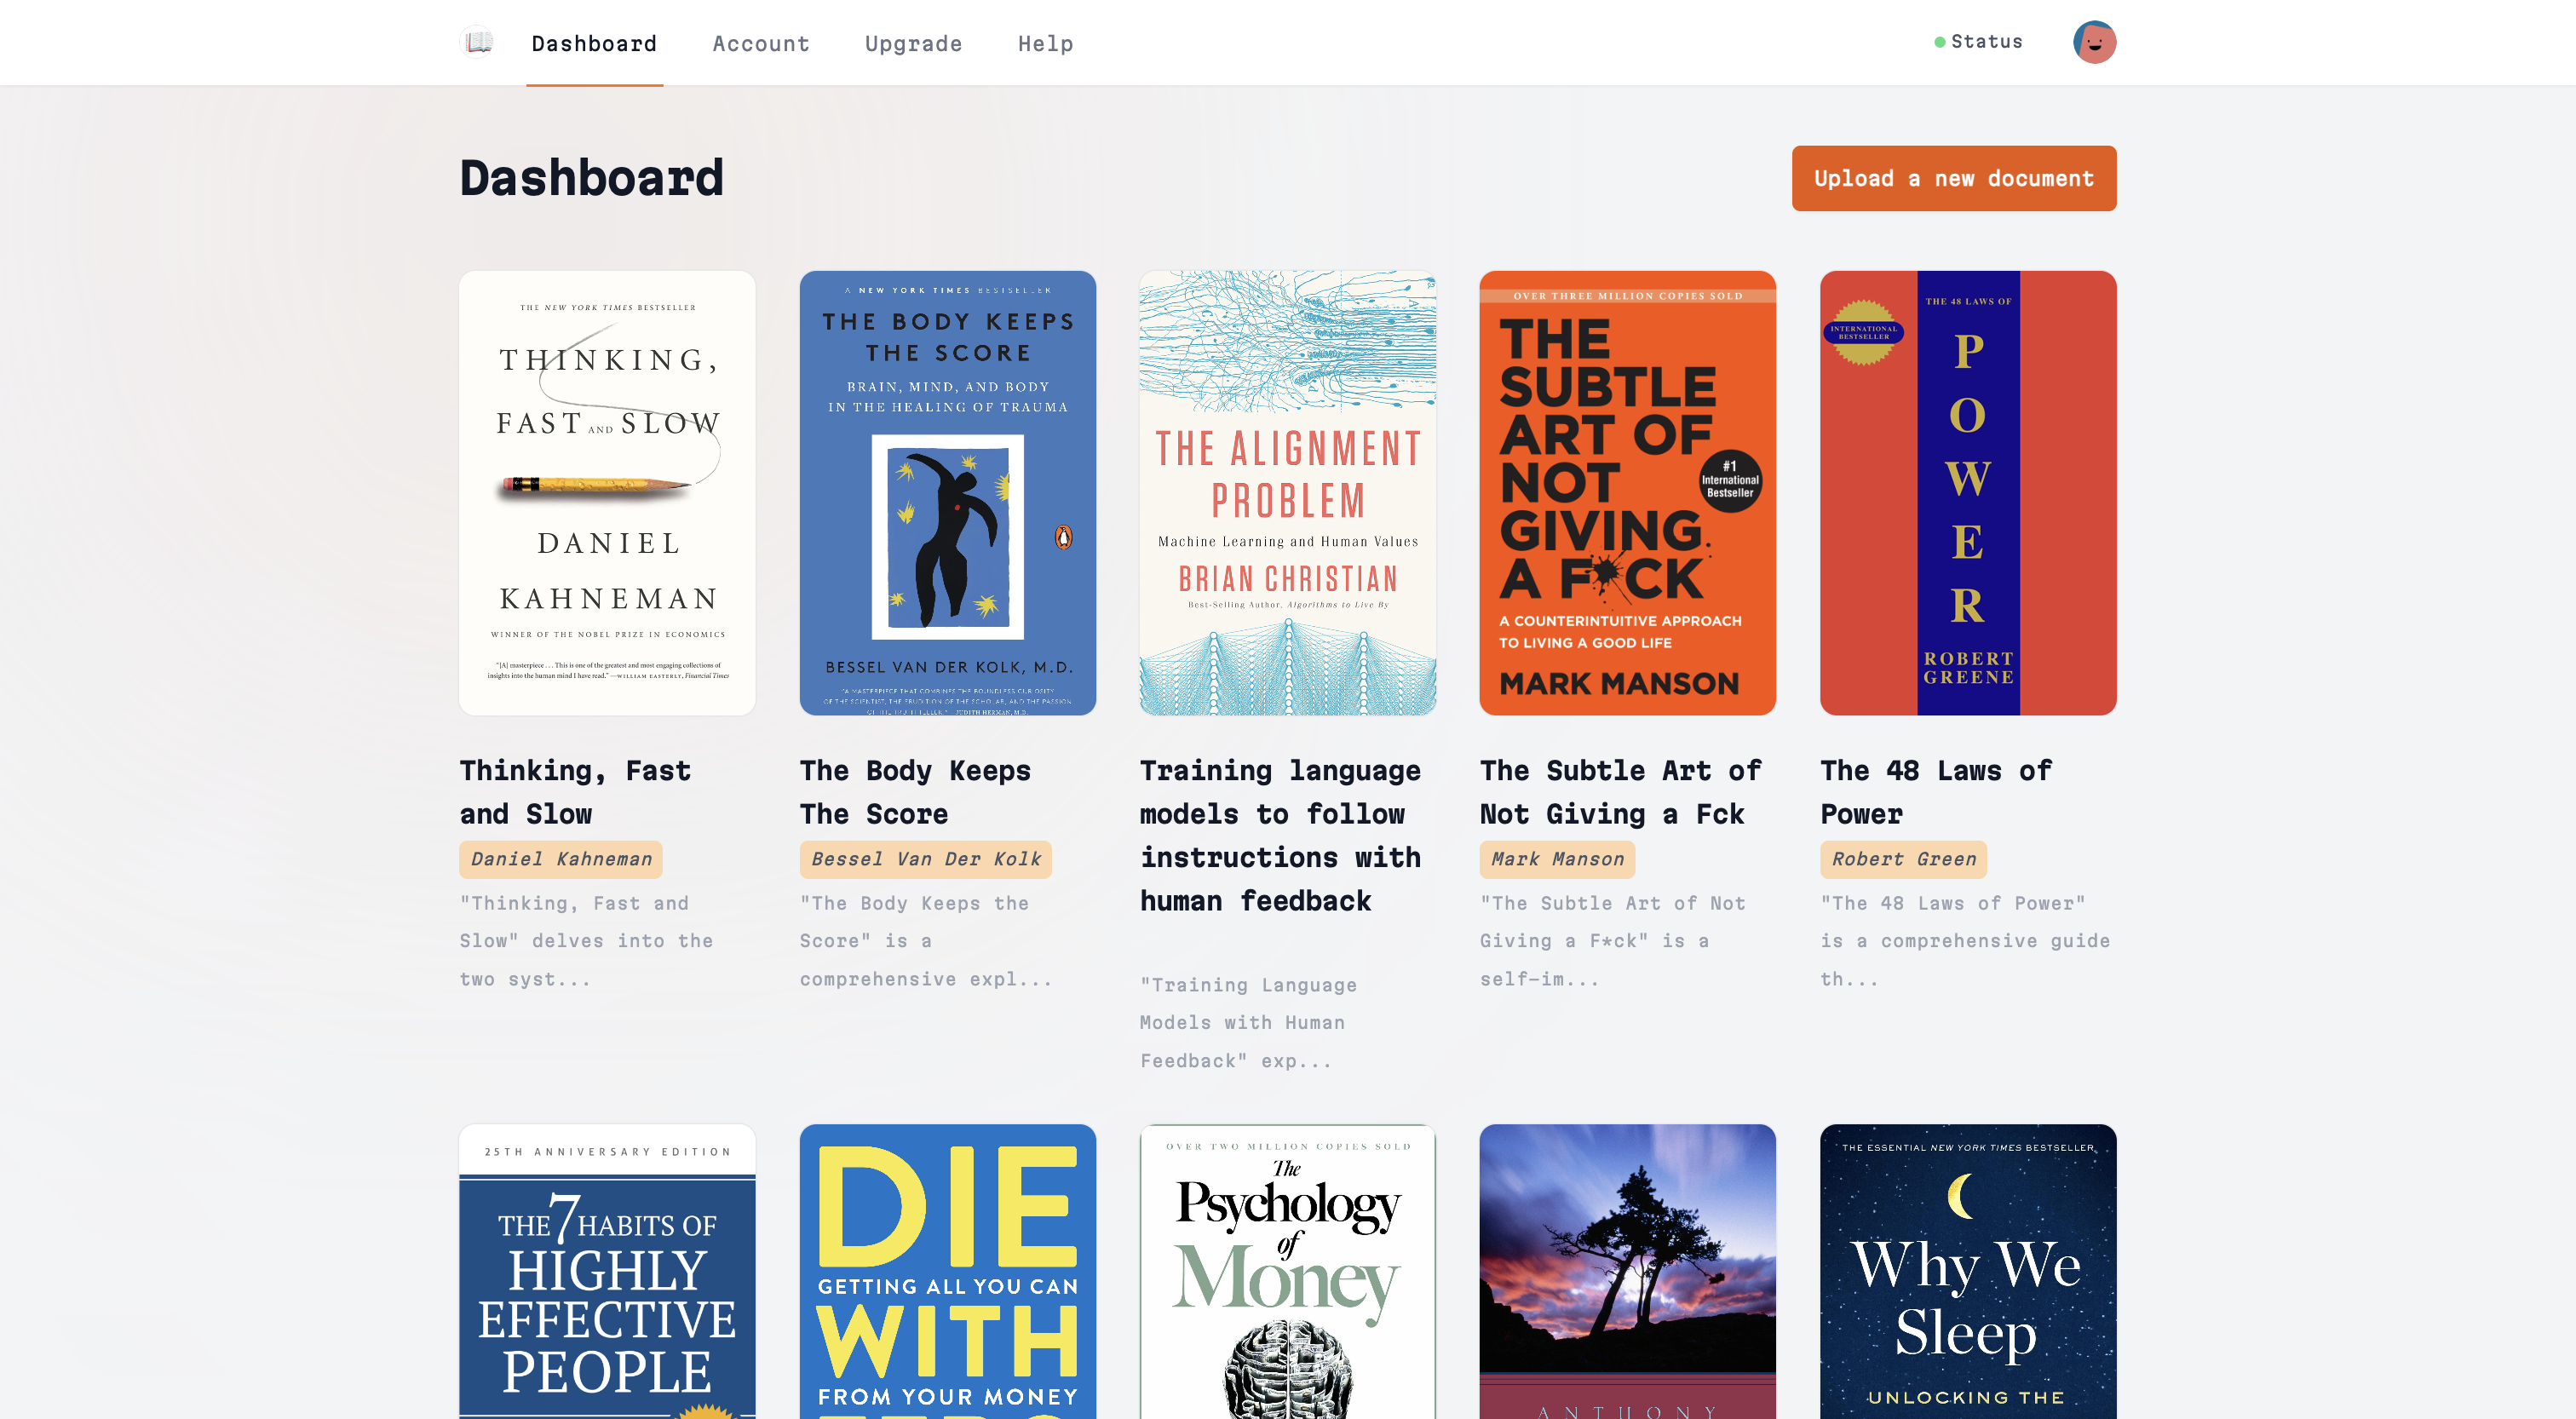Open the Training language models title link
The width and height of the screenshot is (2576, 1419).
tap(1280, 835)
